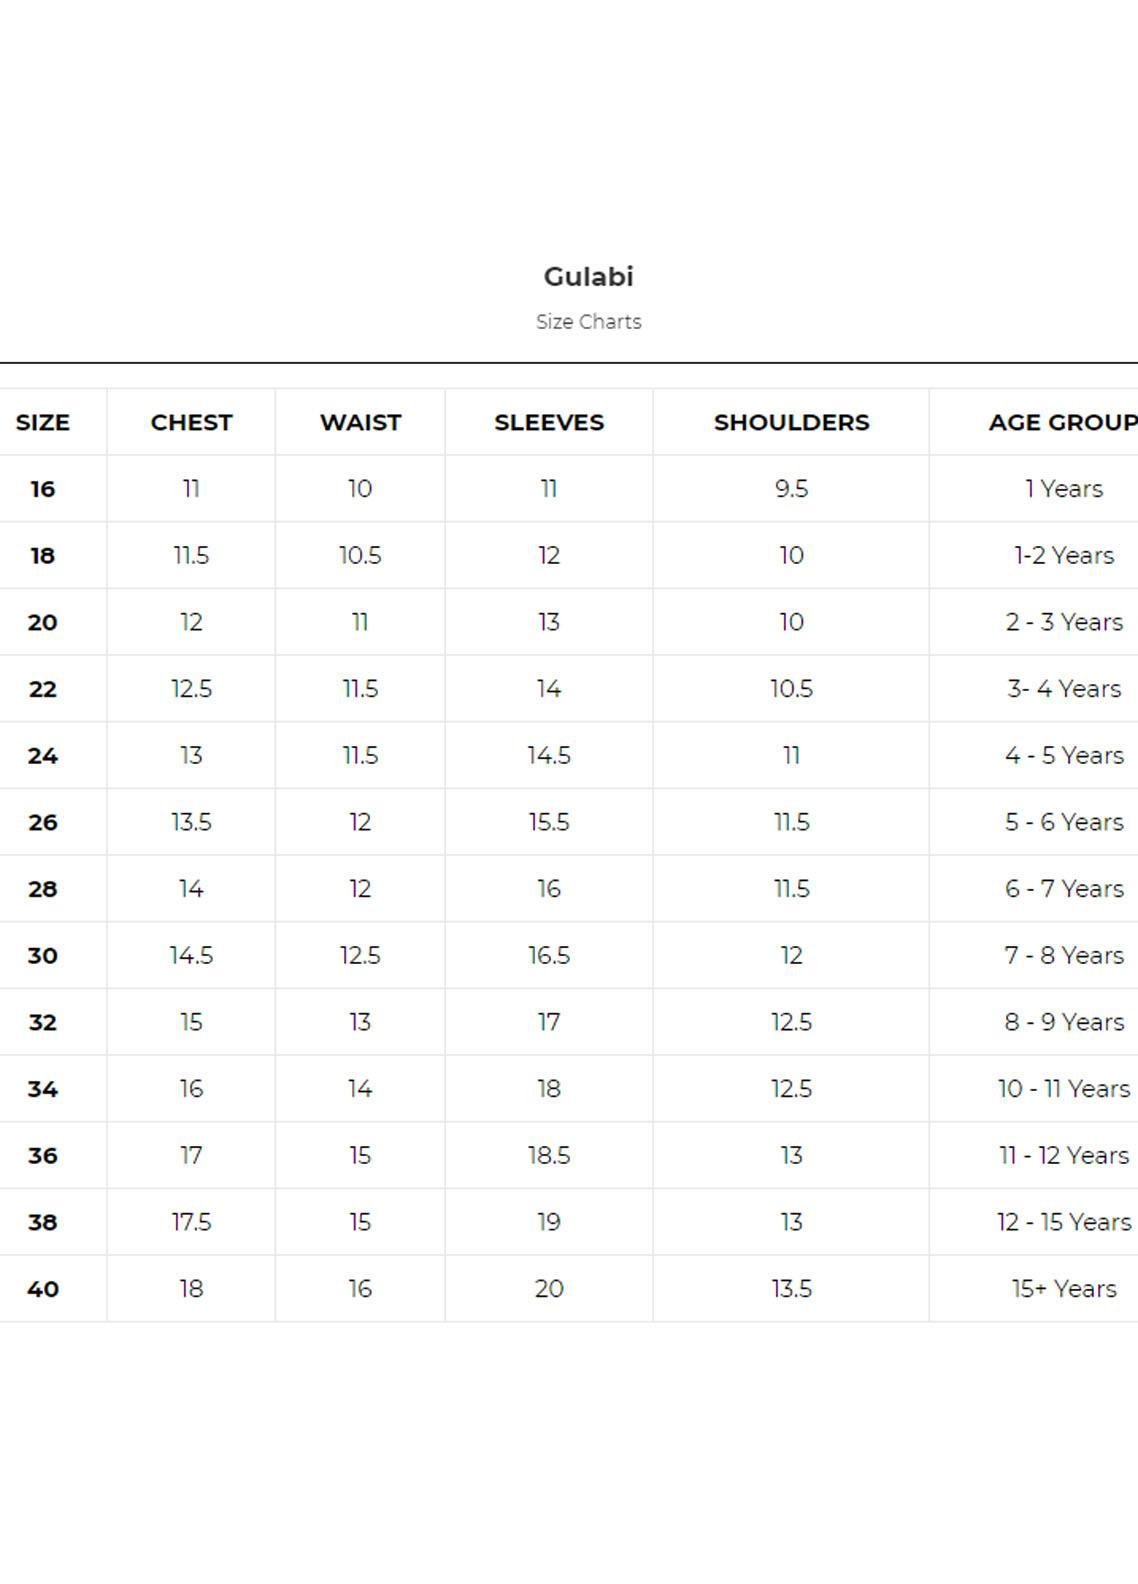Select the 1-2 Years age cell

1063,556
